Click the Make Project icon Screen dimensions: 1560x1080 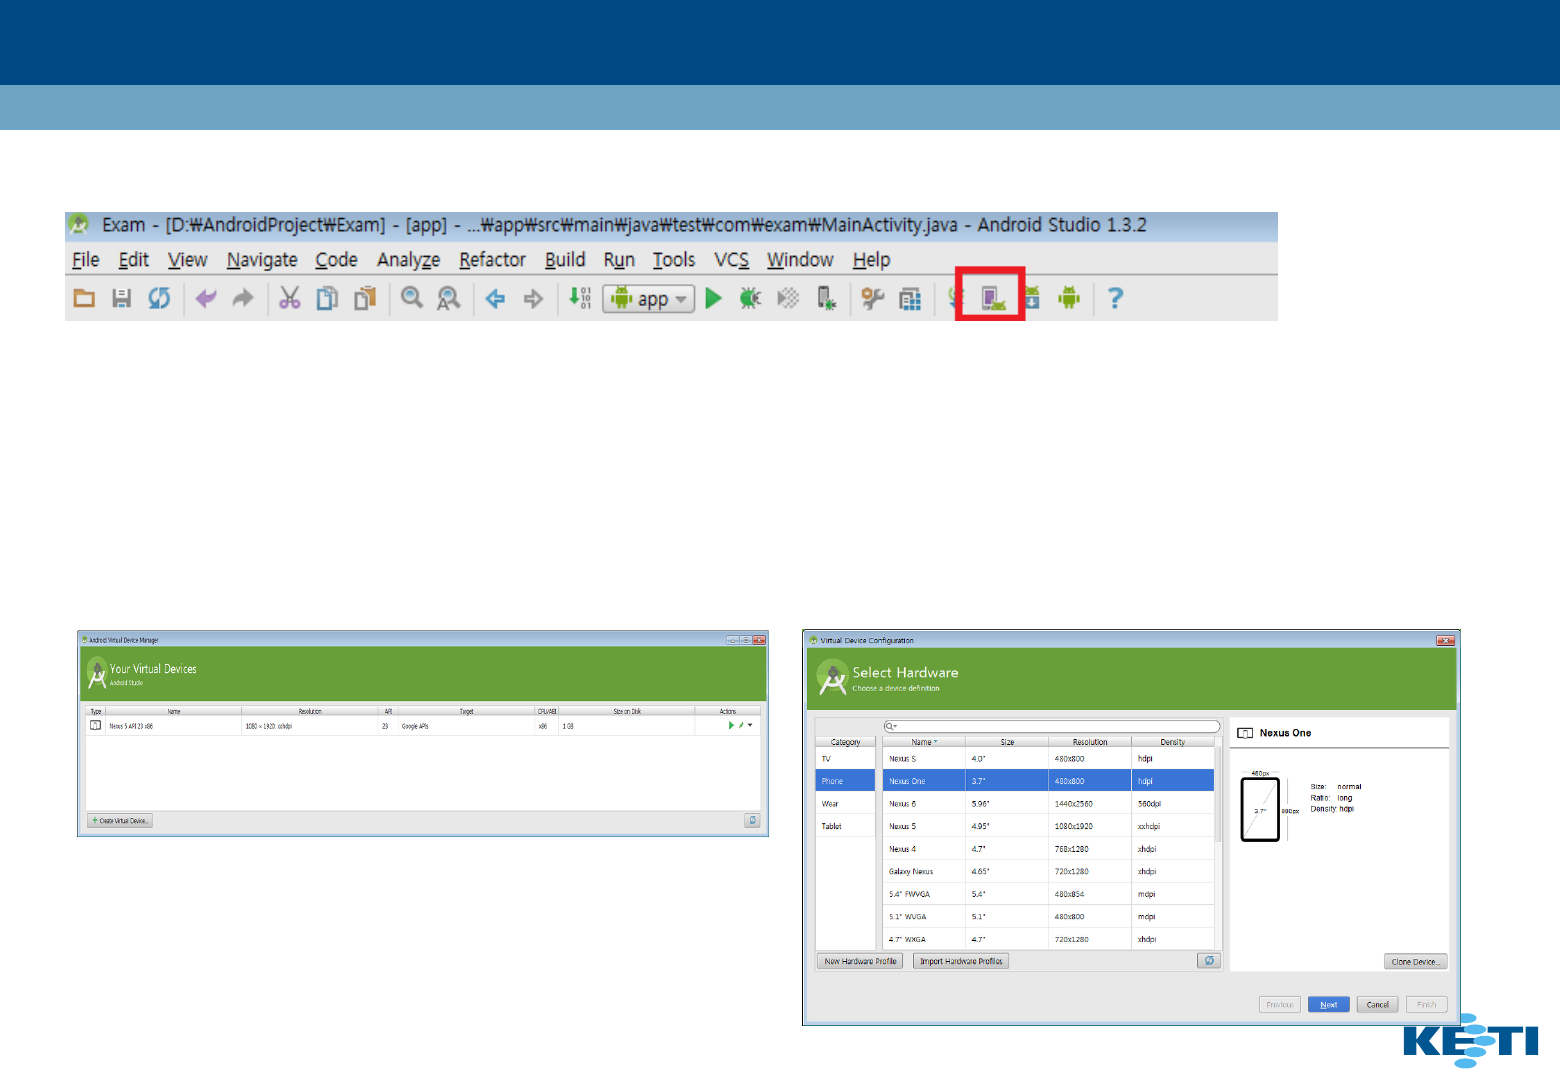[x=580, y=298]
